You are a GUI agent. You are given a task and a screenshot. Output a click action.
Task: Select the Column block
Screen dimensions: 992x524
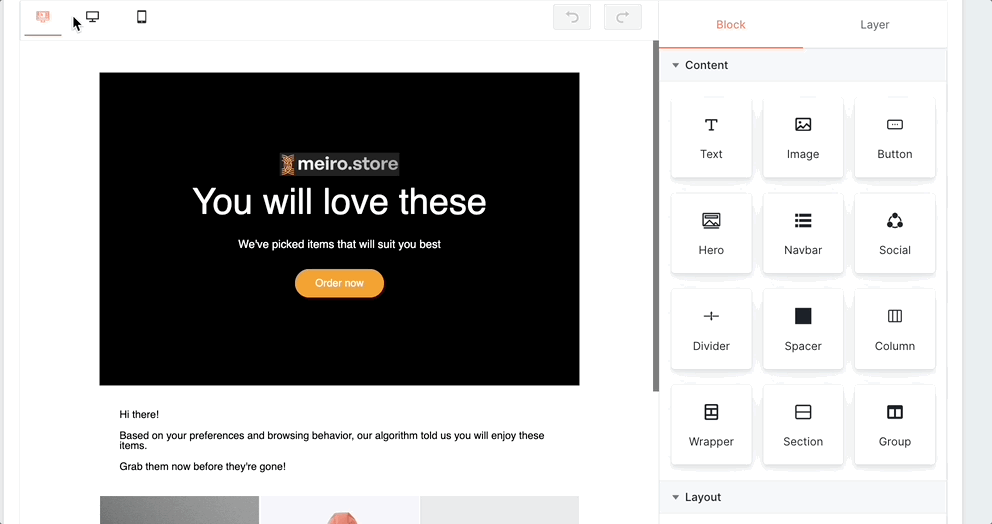(895, 329)
